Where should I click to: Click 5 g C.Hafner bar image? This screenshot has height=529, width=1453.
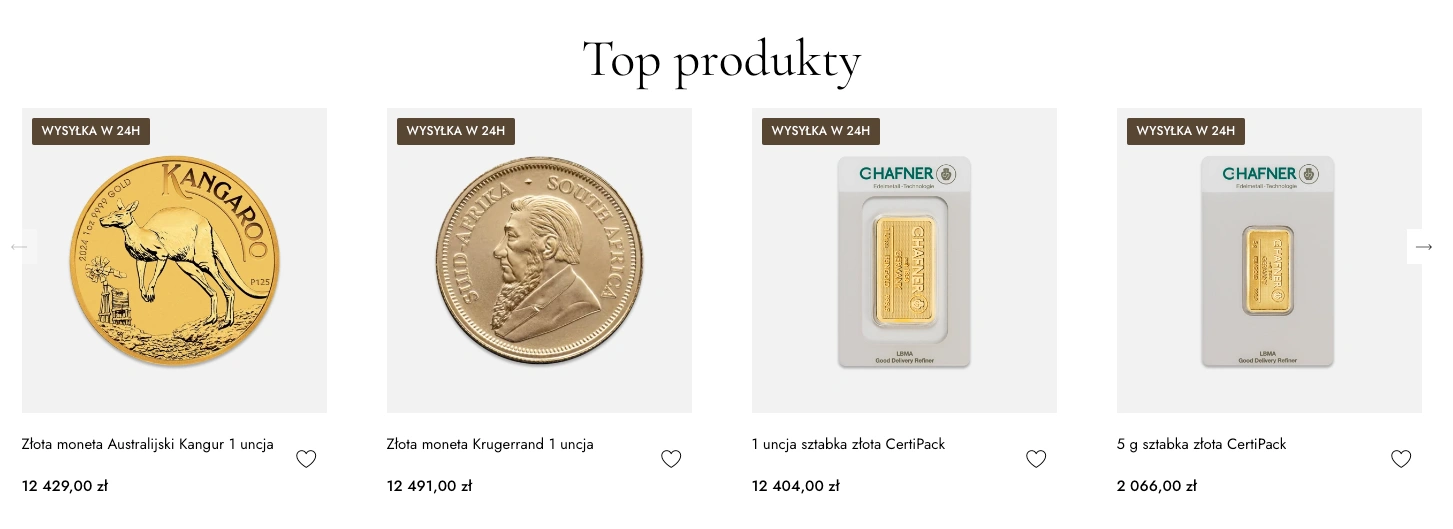(x=1269, y=262)
